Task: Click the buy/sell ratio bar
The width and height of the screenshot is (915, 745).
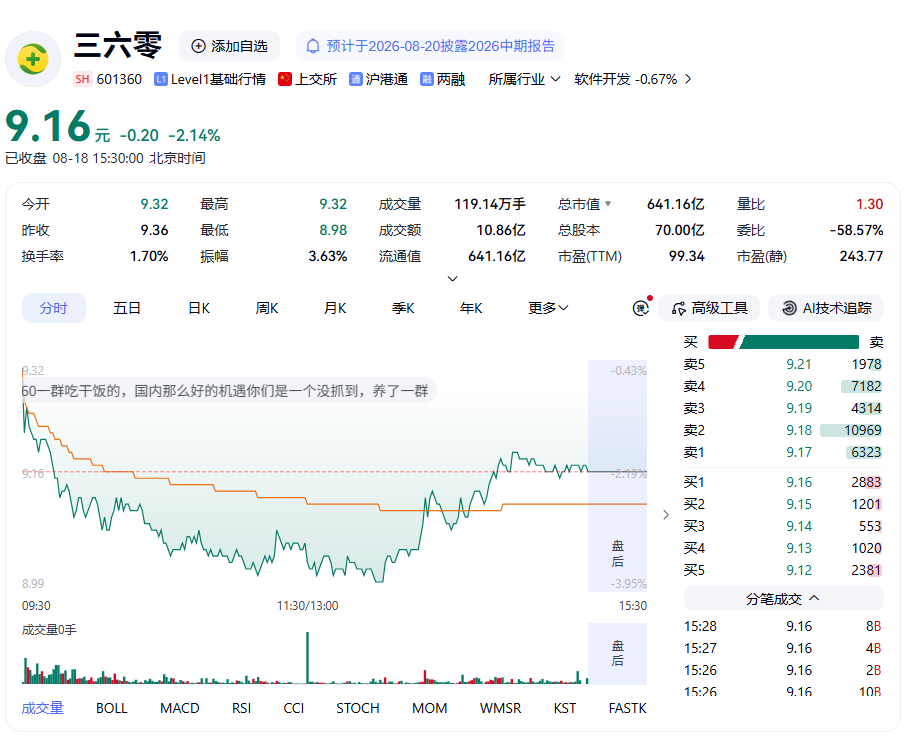Action: coord(783,342)
